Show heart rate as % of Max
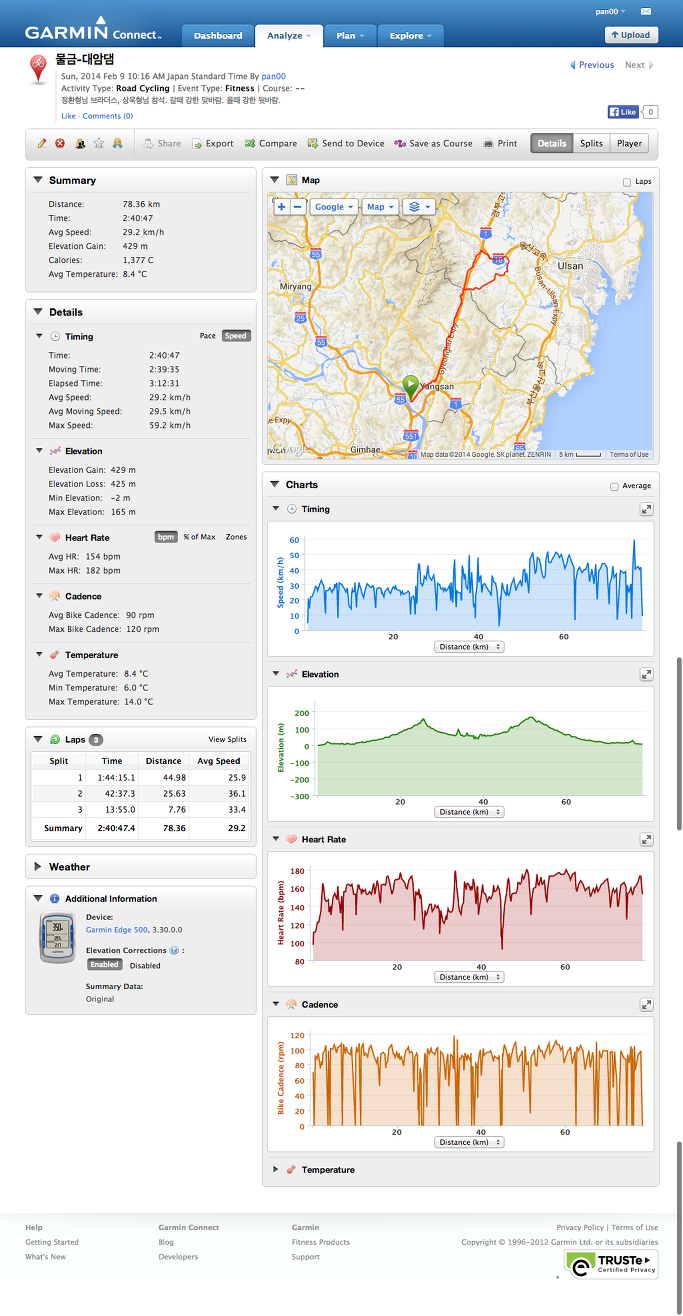683x1316 pixels. [x=199, y=537]
